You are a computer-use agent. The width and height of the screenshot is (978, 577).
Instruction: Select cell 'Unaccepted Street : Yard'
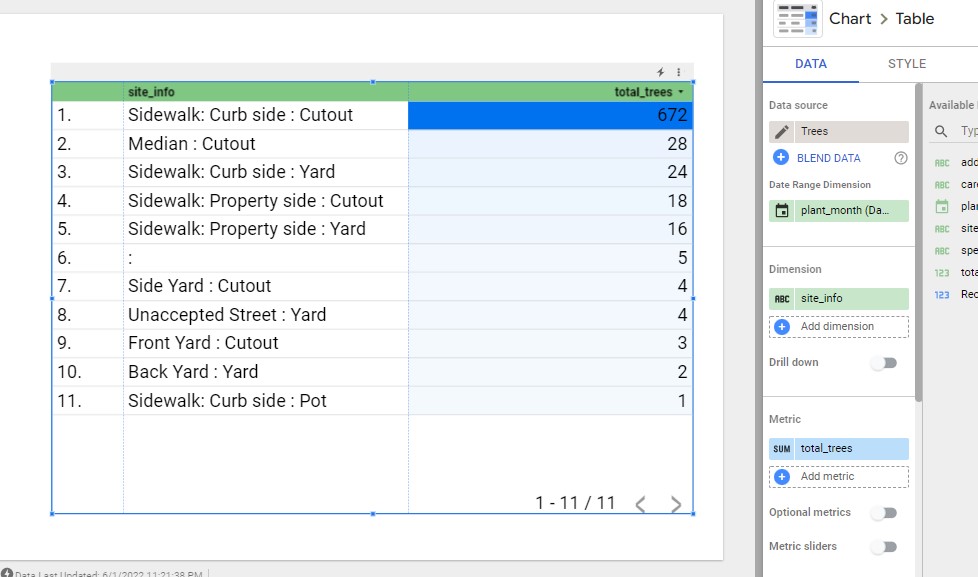266,315
